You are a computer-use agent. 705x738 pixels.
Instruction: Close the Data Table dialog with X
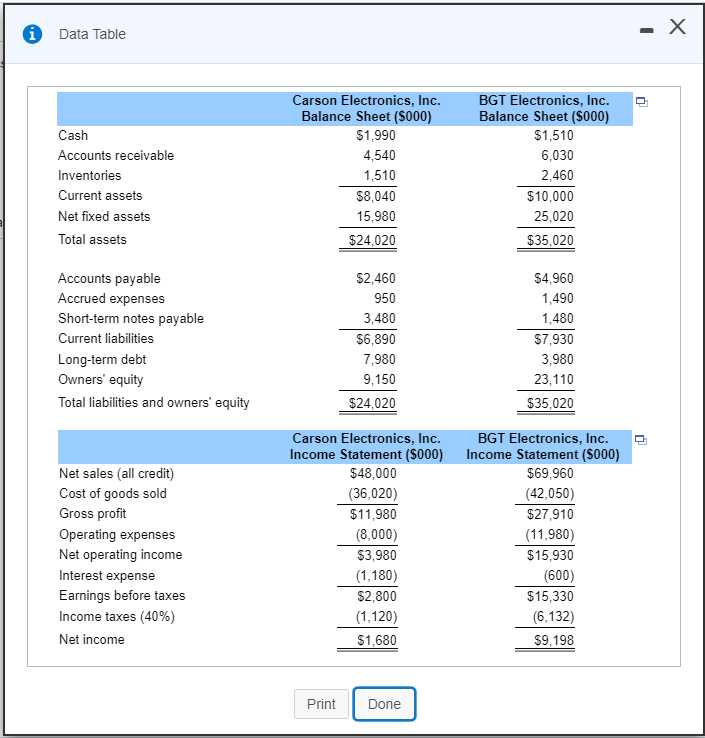click(677, 26)
